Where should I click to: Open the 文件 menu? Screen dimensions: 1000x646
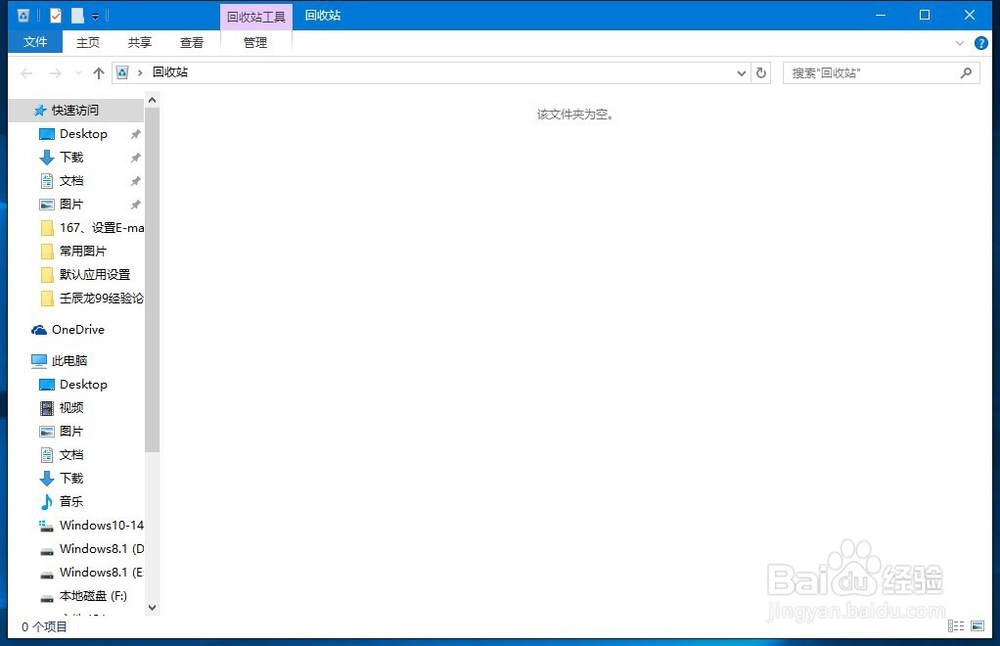click(x=36, y=42)
